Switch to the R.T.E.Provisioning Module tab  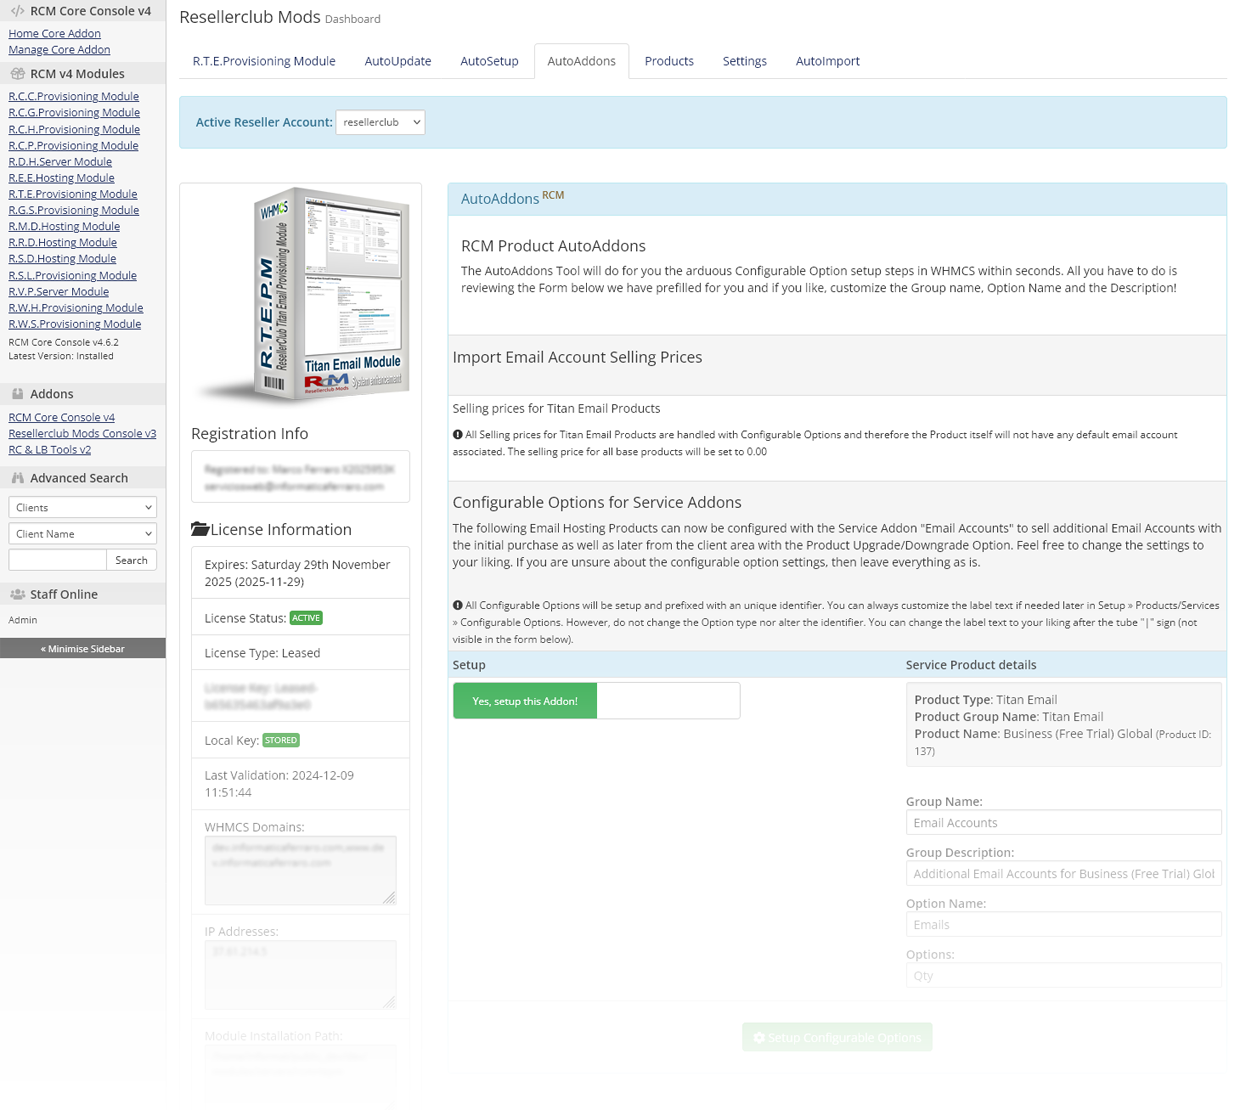264,61
